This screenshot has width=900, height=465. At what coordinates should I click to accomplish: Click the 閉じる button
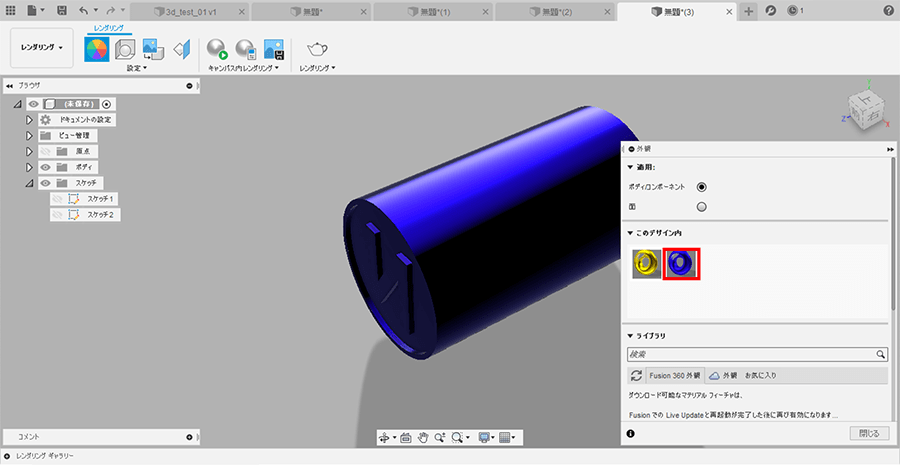[x=868, y=433]
